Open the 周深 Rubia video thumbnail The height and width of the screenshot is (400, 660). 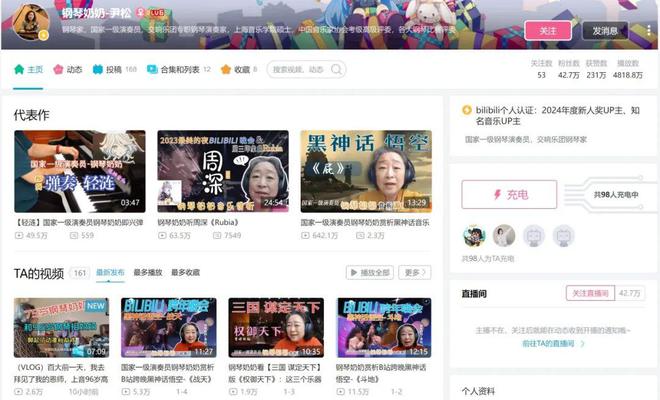[223, 171]
